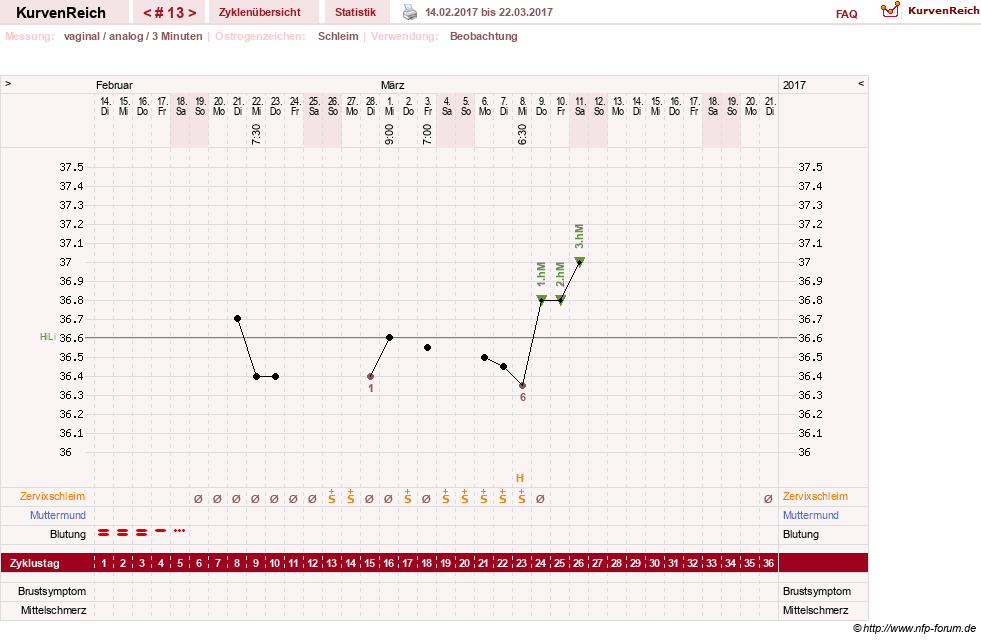Click the '3.hM' temperature marker triangle

[580, 260]
